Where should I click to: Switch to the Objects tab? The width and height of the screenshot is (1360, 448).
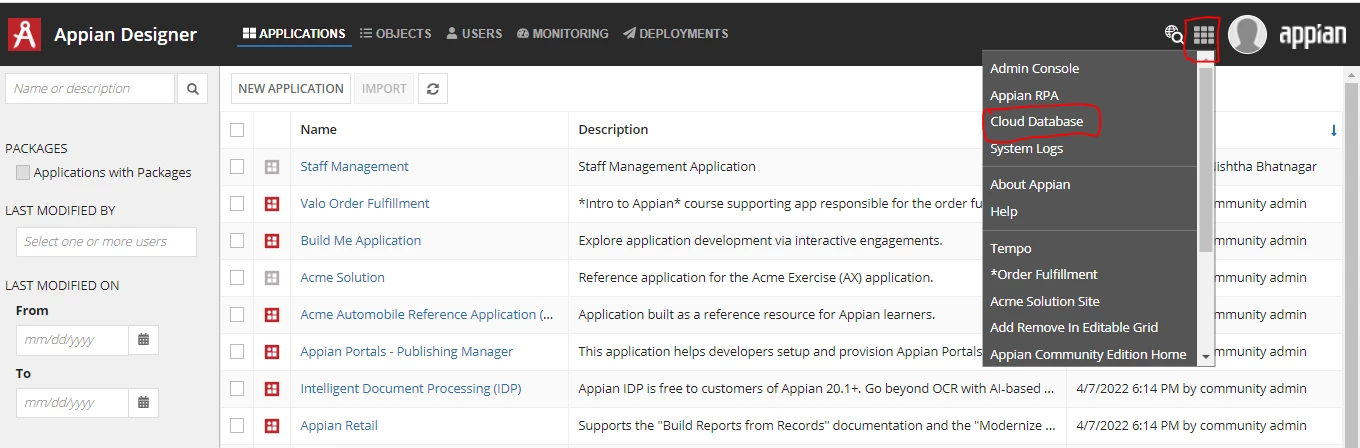click(396, 34)
